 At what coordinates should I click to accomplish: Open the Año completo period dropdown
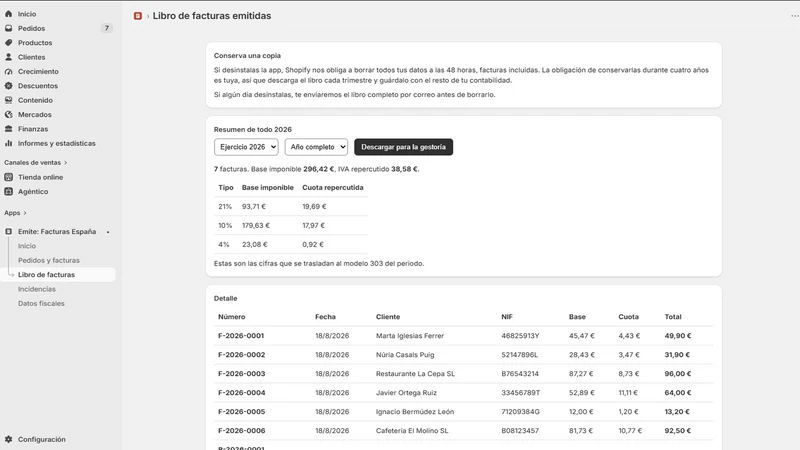[x=316, y=147]
